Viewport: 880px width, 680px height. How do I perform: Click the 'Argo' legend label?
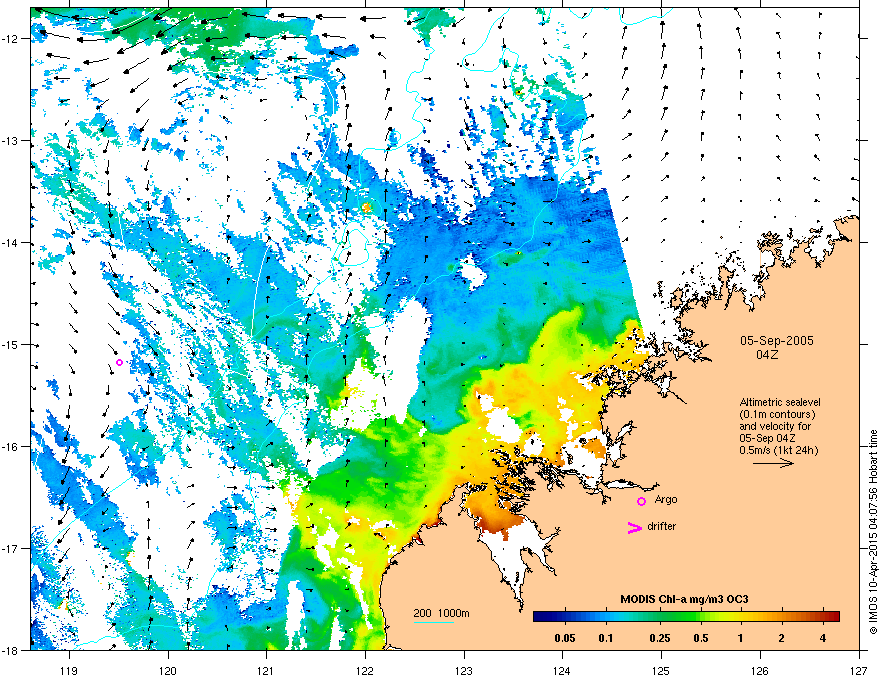(x=666, y=499)
